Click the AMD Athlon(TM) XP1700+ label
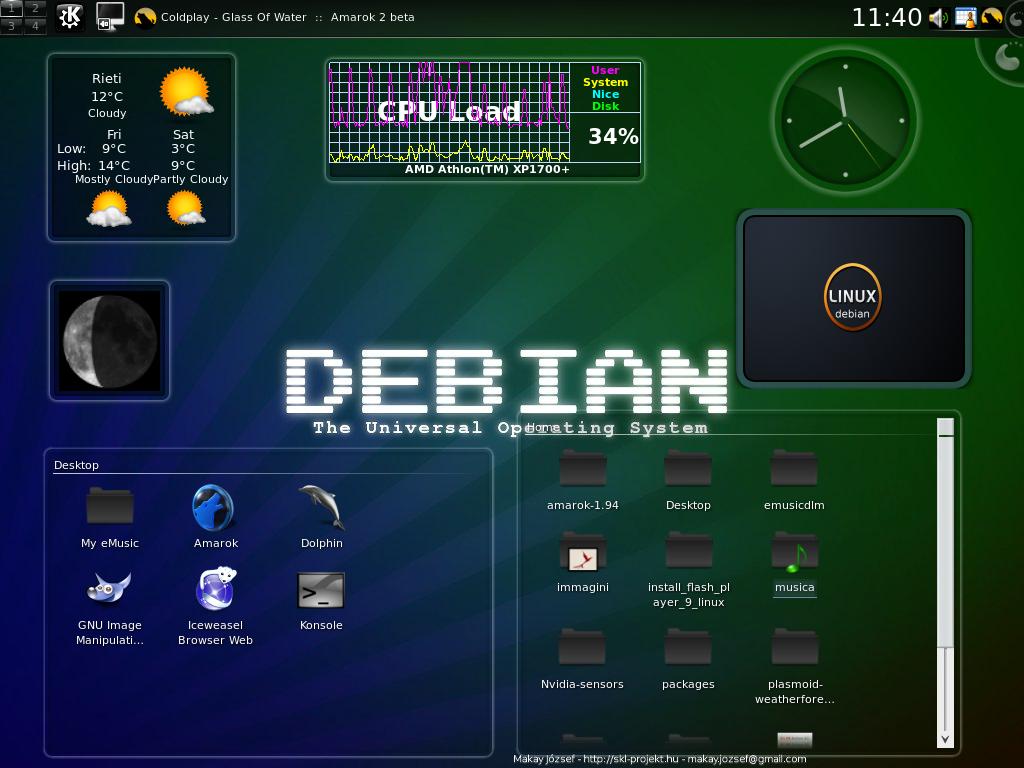 point(487,169)
